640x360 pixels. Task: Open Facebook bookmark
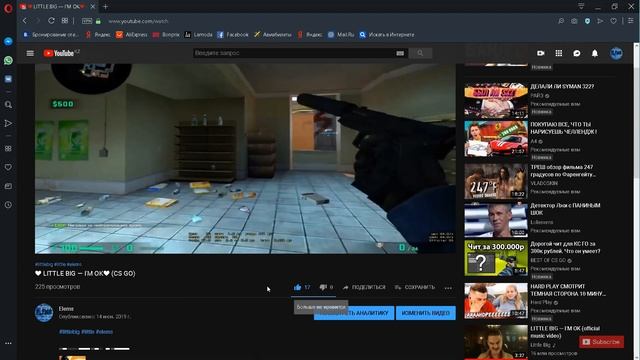tap(233, 35)
